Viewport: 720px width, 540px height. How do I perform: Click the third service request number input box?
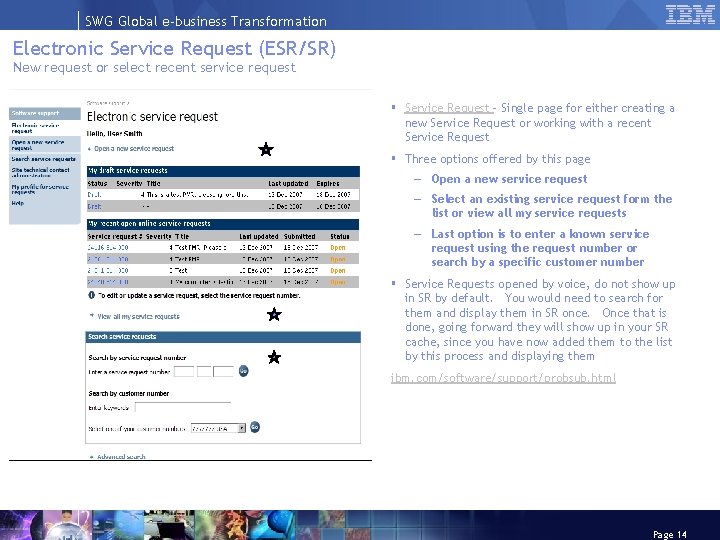pyautogui.click(x=224, y=371)
